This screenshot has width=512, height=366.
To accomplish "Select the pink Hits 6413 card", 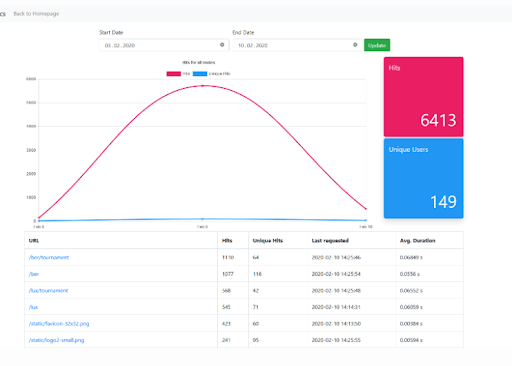I will [x=423, y=97].
